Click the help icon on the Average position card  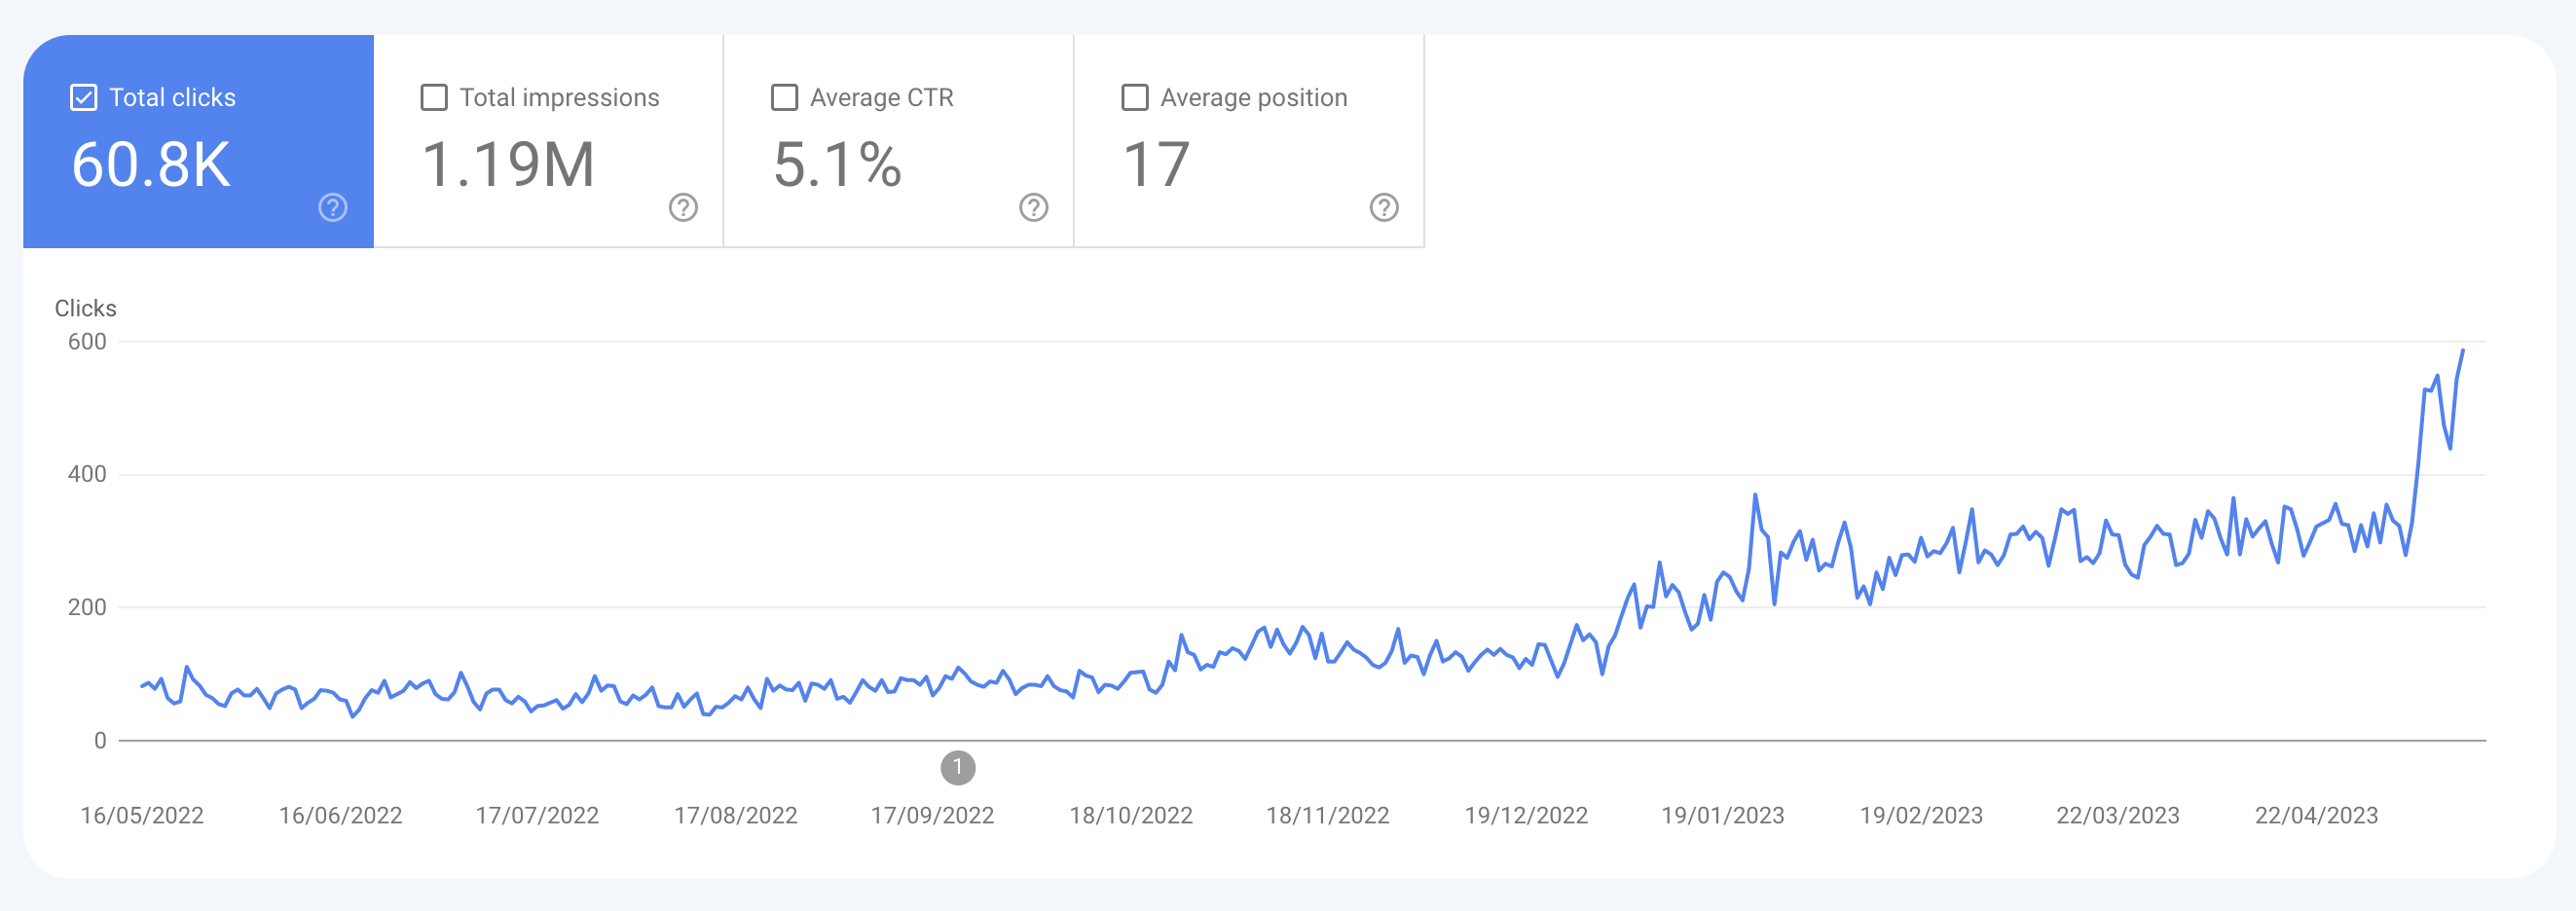pos(1382,208)
